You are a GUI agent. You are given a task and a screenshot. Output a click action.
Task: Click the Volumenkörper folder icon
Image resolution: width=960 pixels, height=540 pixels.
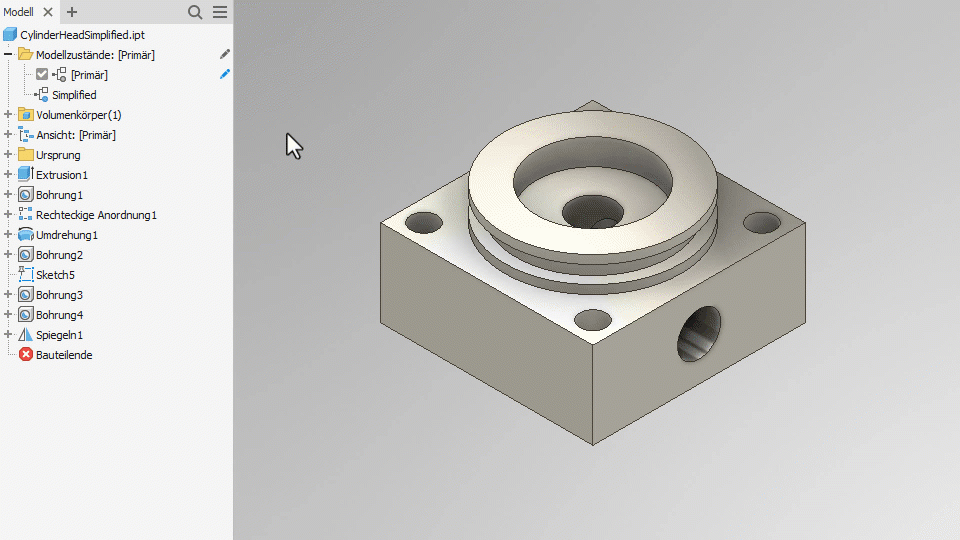(x=25, y=114)
